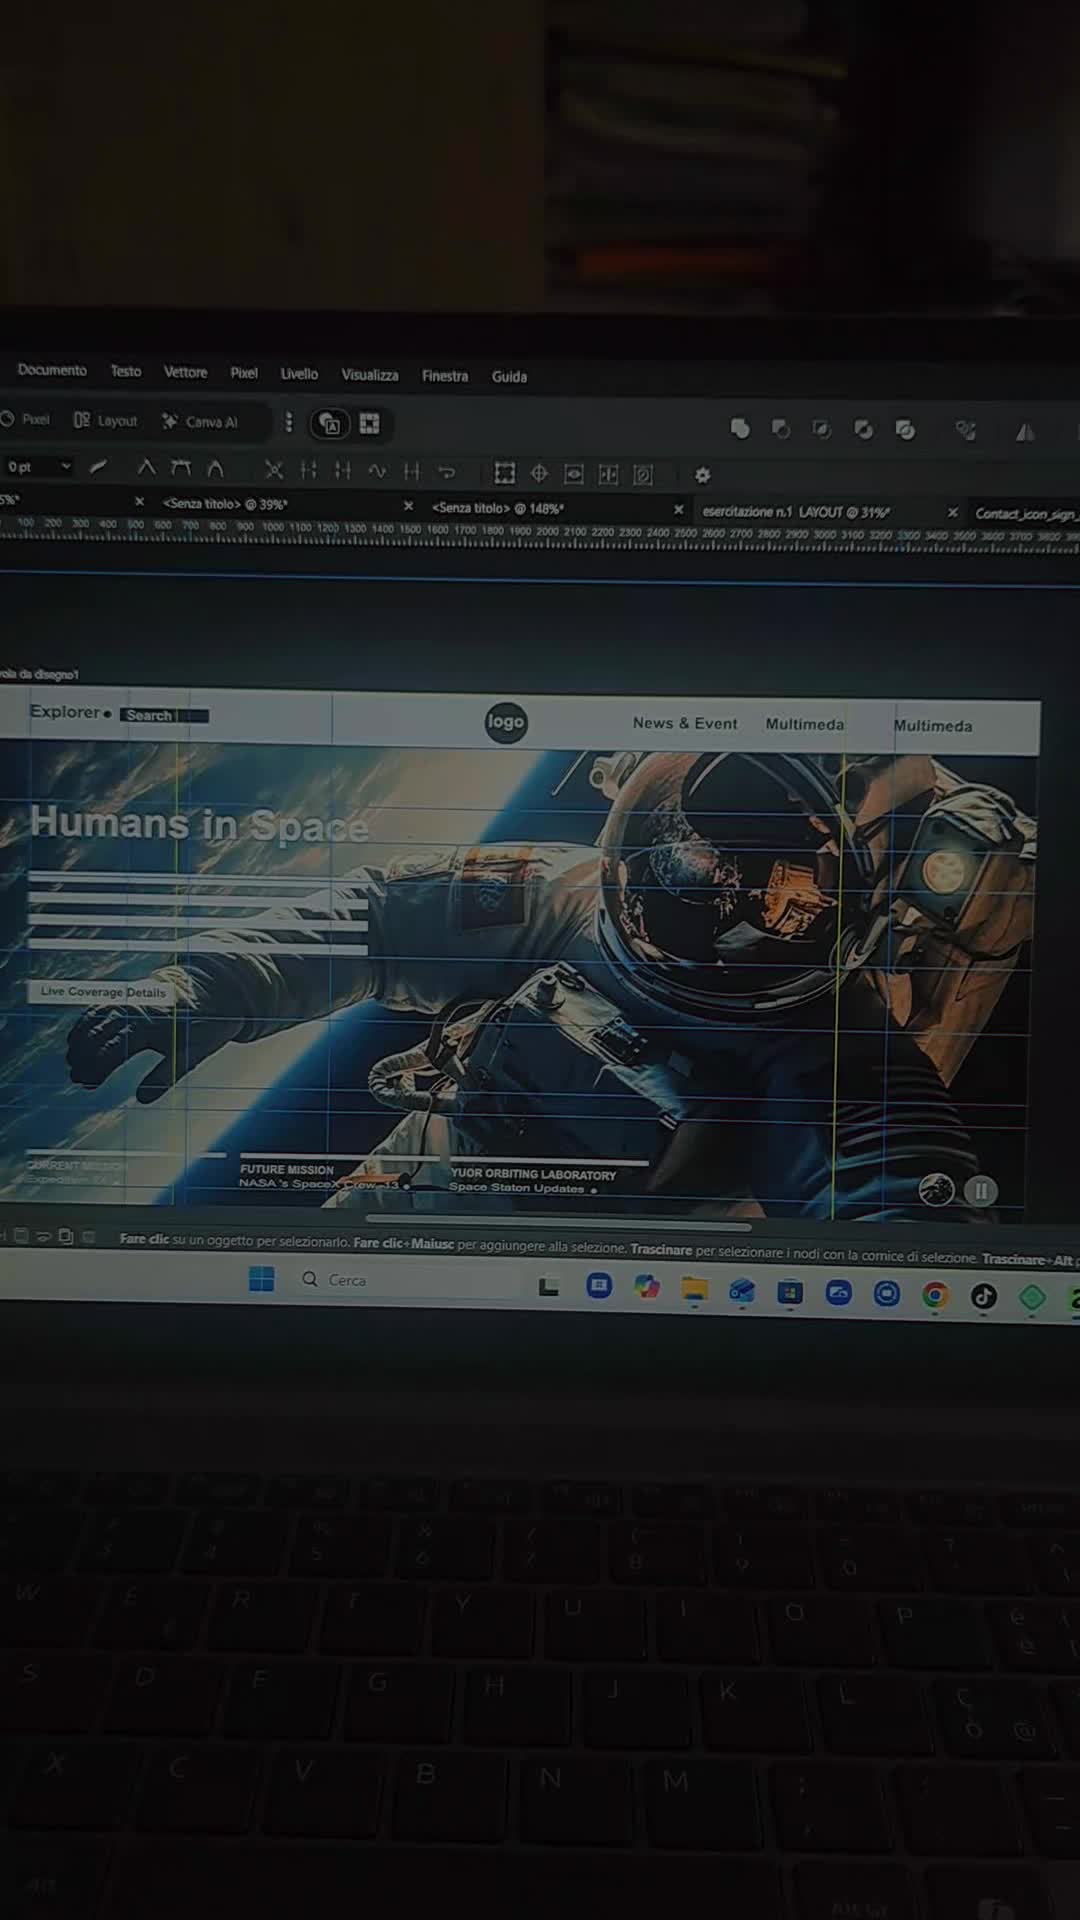This screenshot has width=1080, height=1920.
Task: Open Google Chrome from the taskbar
Action: pos(935,1296)
